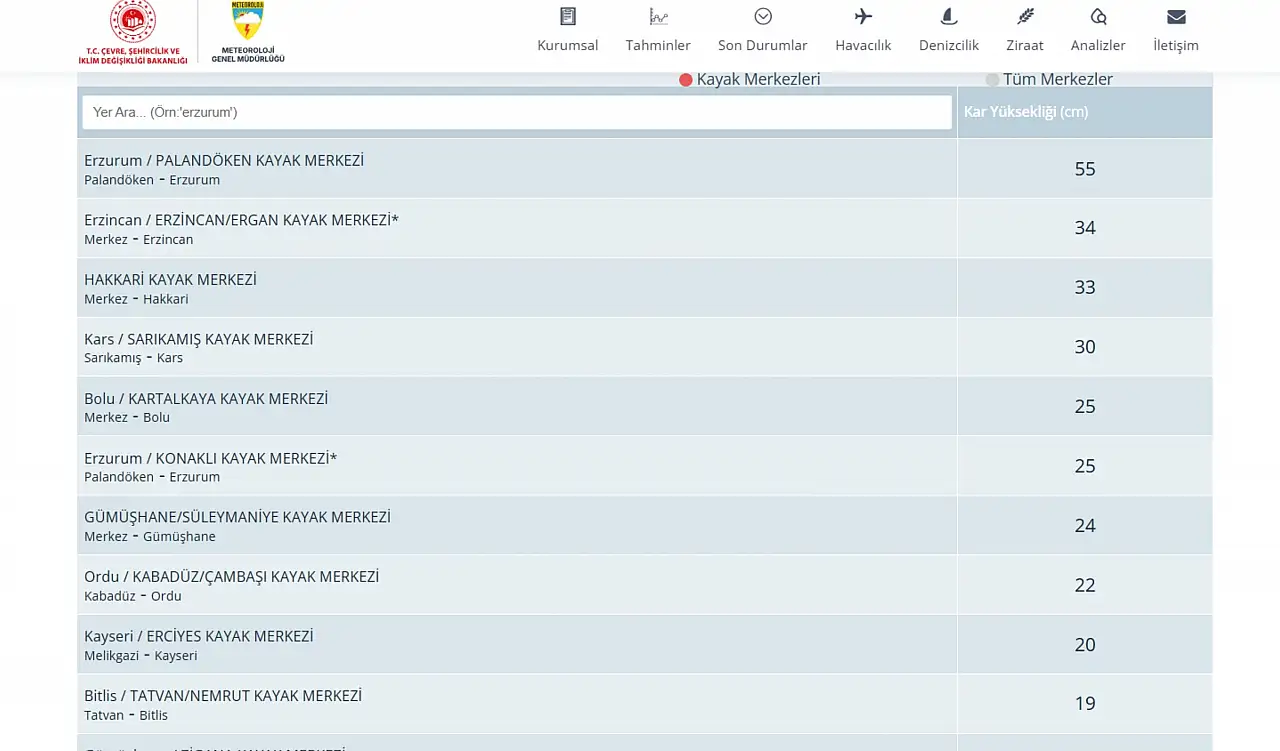The height and width of the screenshot is (751, 1280).
Task: Open Bitlis Tatvan/Nemrut Kayak Merkezi entry
Action: (x=223, y=696)
